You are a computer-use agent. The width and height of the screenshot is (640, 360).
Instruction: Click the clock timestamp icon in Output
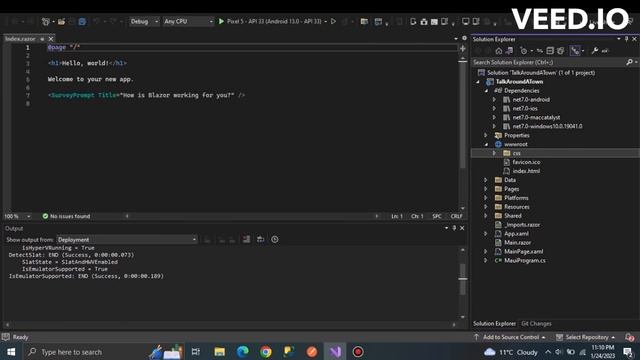tap(275, 239)
